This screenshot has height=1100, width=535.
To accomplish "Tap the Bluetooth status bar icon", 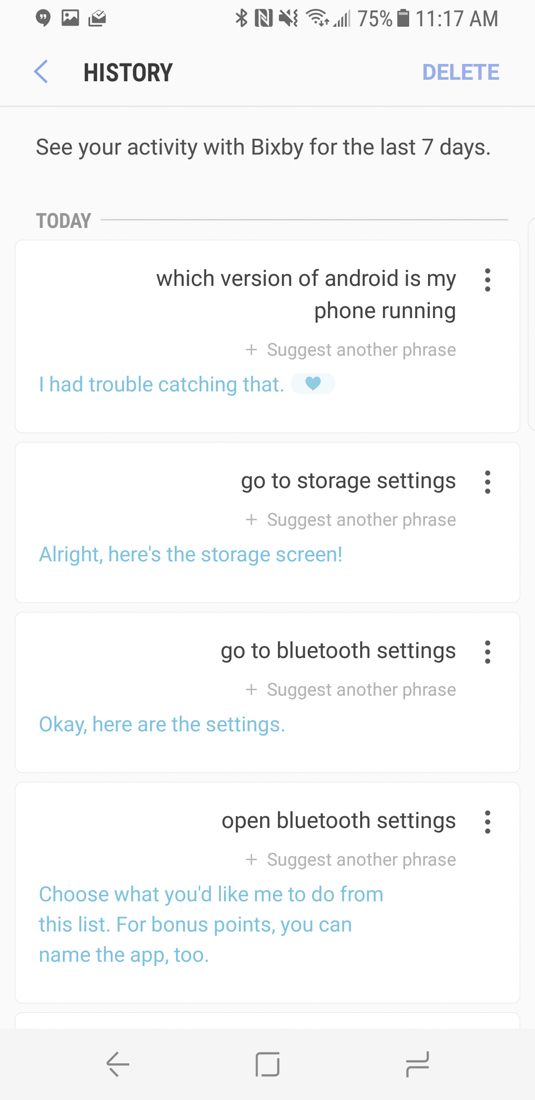I will pyautogui.click(x=242, y=19).
